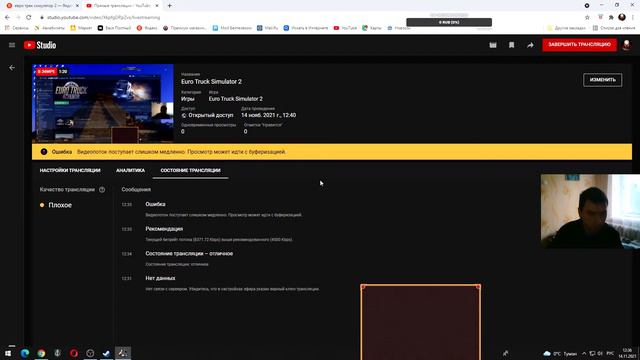Close the first browser tab

pos(77,6)
